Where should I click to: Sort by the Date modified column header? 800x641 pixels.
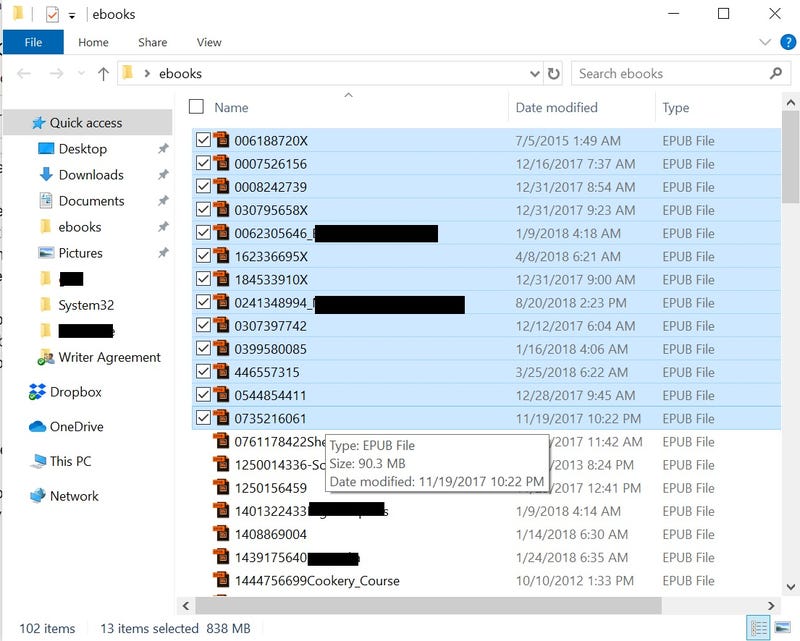coord(556,107)
